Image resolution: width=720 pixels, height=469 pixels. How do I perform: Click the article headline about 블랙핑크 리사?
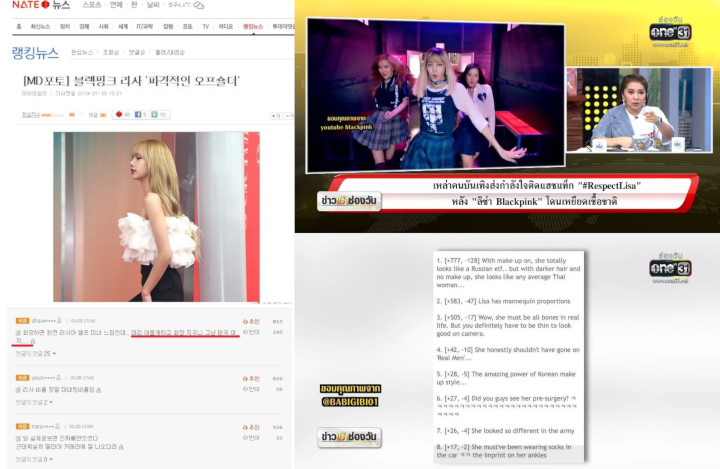131,81
